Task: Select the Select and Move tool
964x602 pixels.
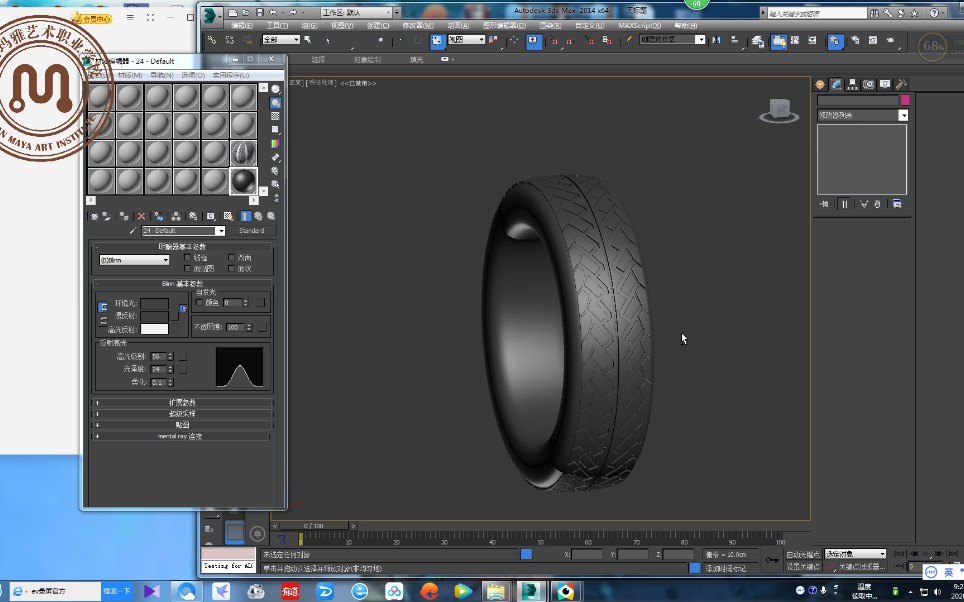Action: tap(401, 42)
